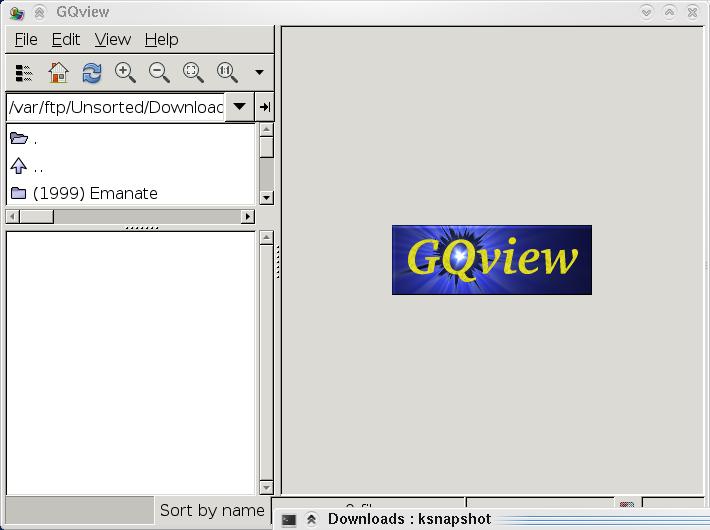The image size is (710, 530).
Task: Click the GQview logo image
Action: [492, 260]
